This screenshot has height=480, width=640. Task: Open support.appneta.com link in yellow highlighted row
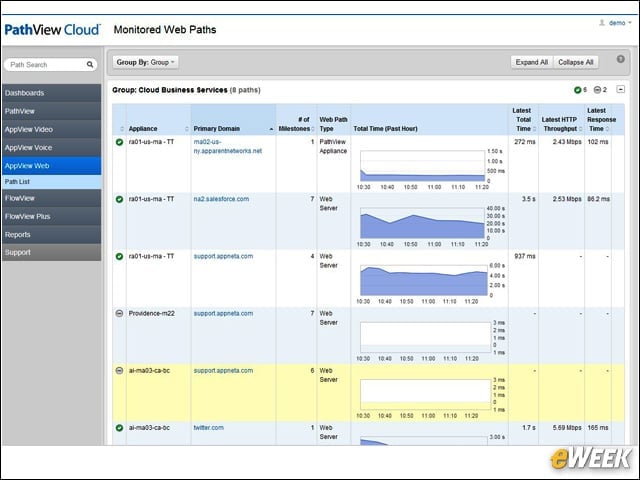(223, 371)
